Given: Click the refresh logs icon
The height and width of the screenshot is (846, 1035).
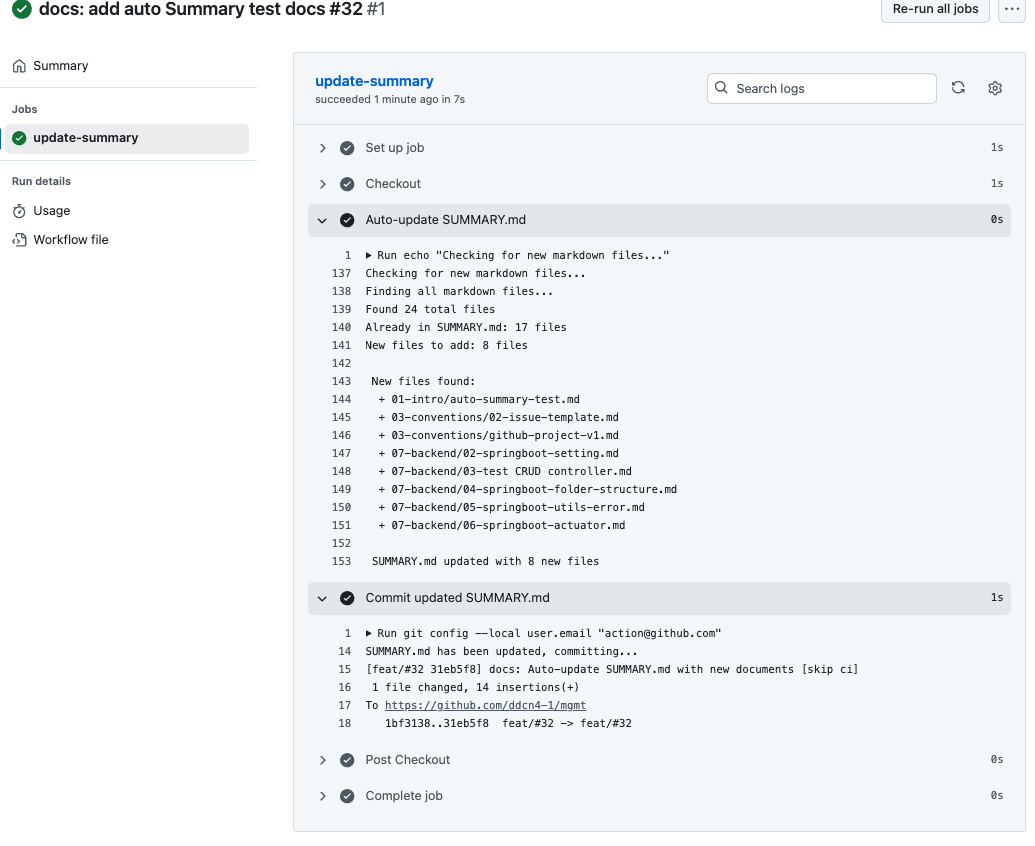Looking at the screenshot, I should point(958,88).
